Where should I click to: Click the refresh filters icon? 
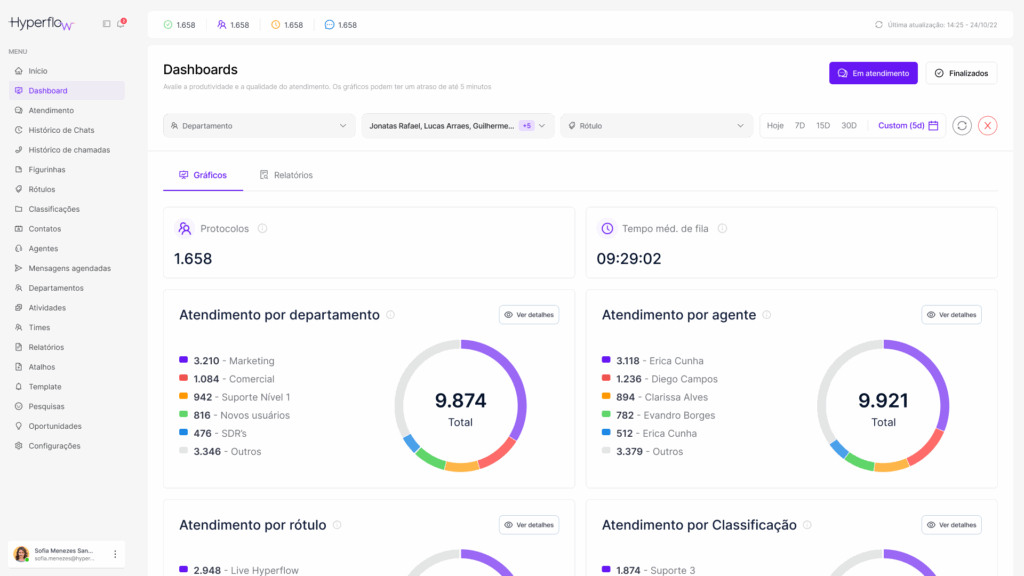click(x=962, y=126)
